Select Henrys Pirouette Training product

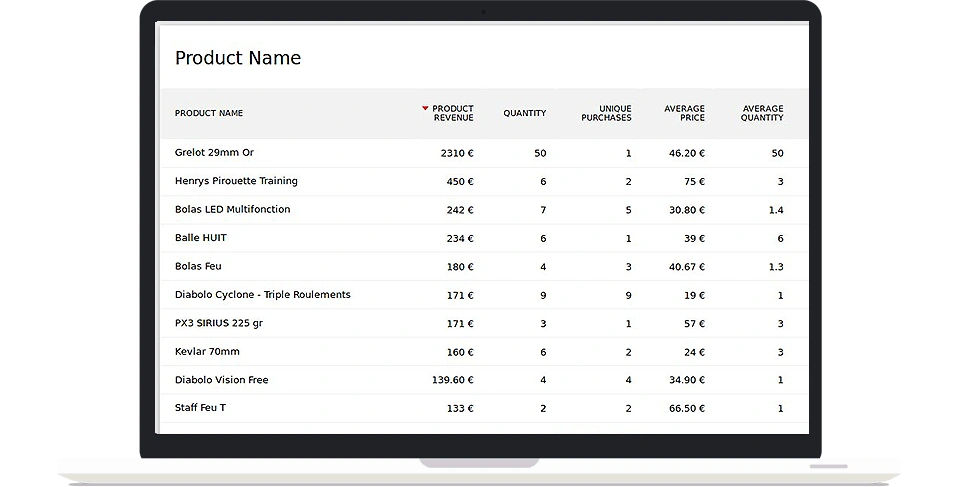pyautogui.click(x=236, y=181)
